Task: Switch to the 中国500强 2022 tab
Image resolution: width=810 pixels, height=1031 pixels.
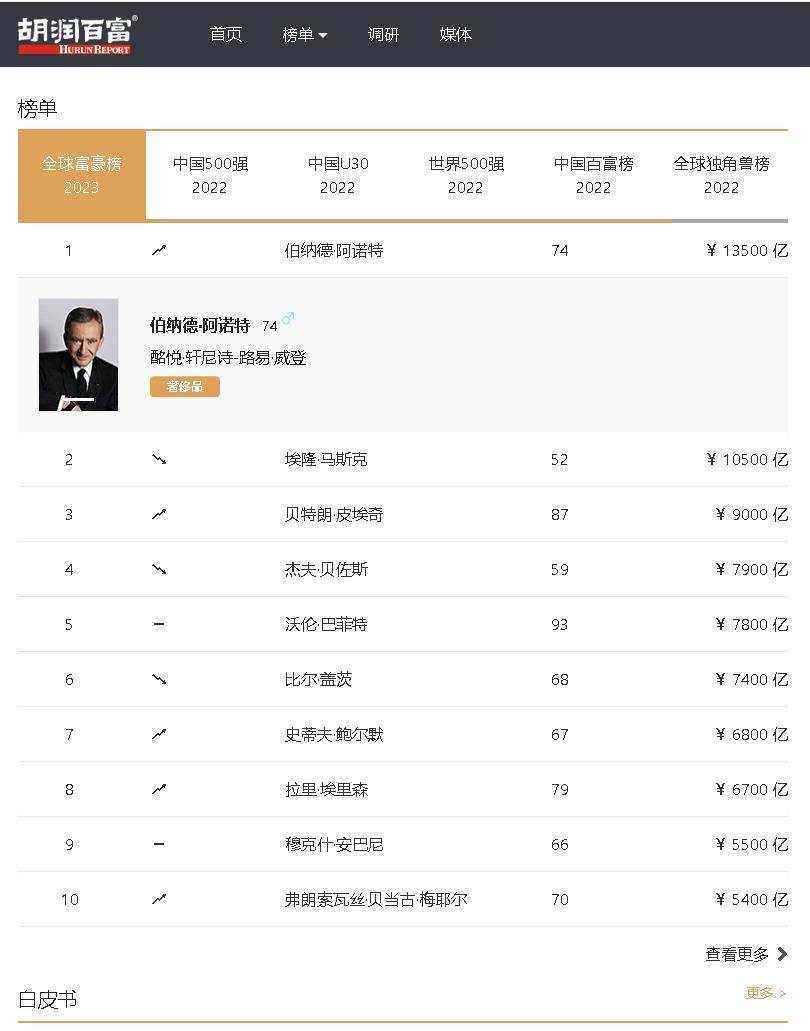Action: point(210,175)
